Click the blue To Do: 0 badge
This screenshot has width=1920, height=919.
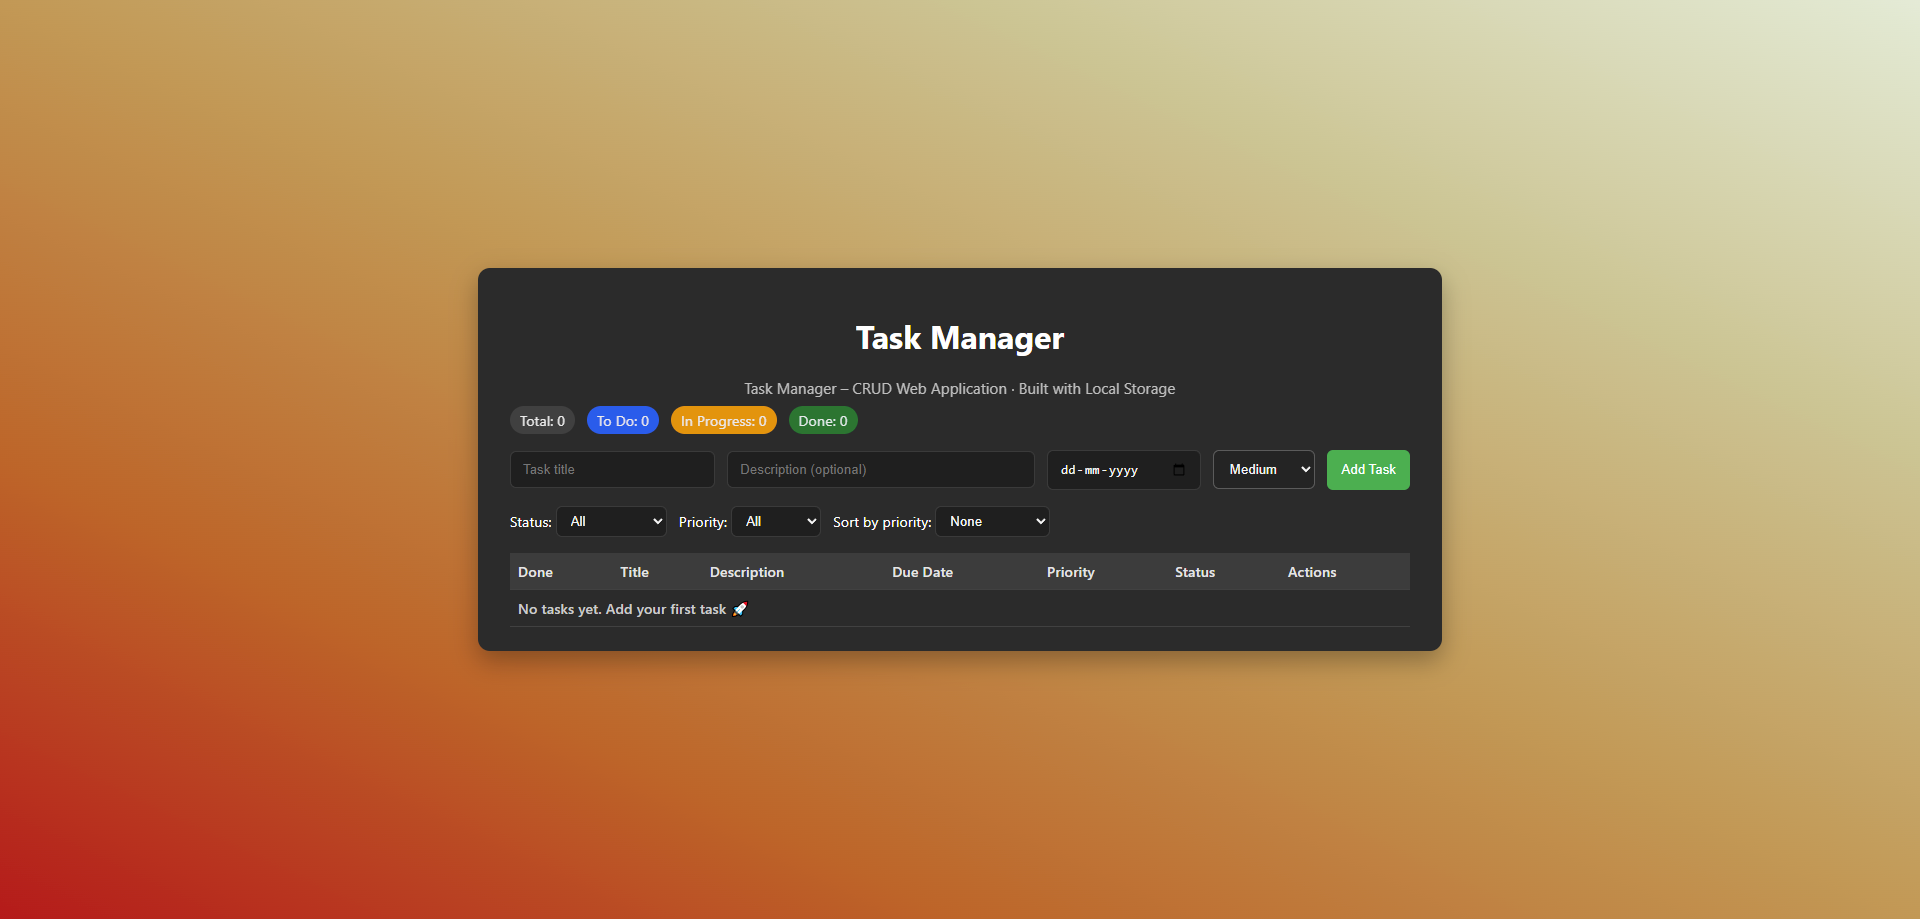point(622,420)
